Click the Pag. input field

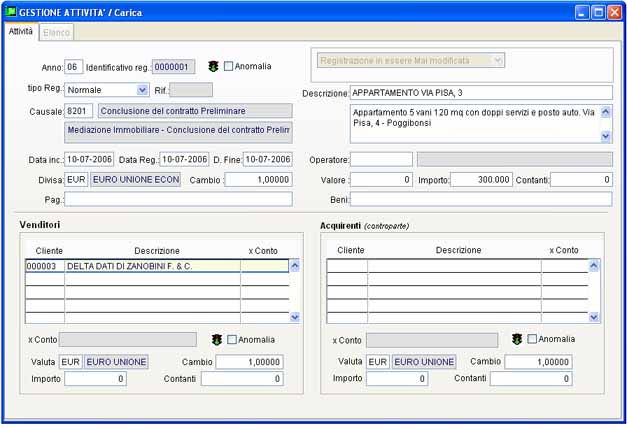coord(178,199)
